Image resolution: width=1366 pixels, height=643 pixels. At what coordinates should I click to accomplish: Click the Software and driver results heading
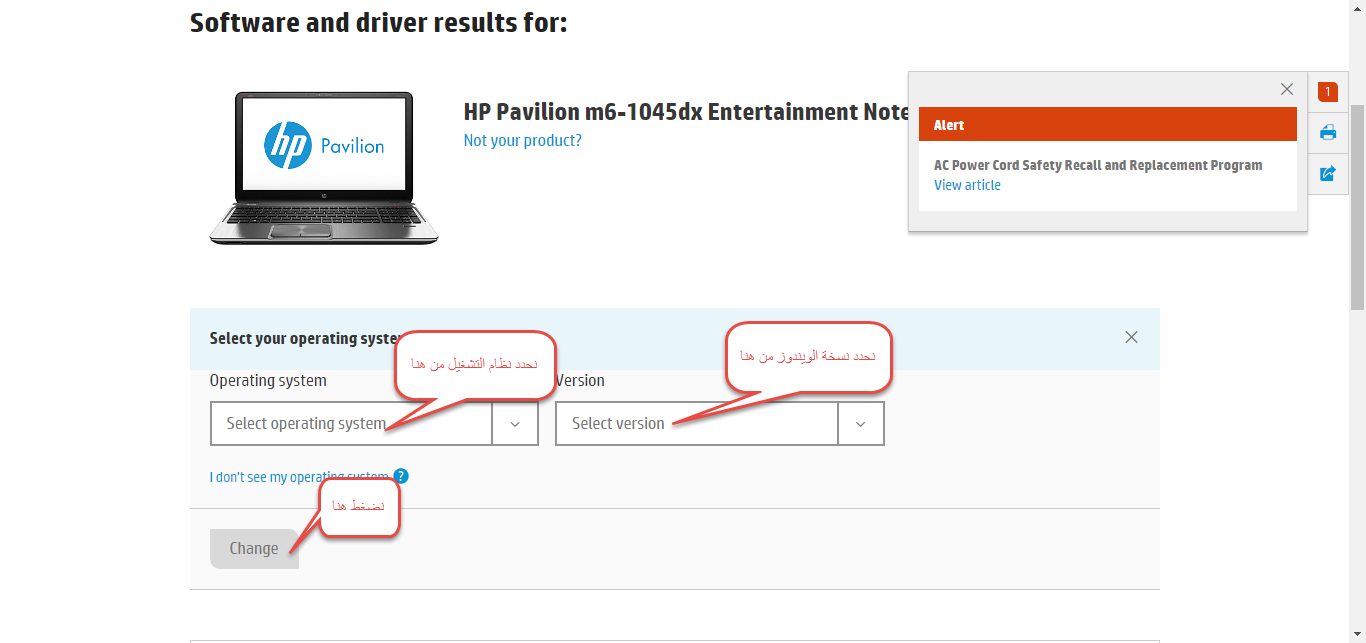tap(379, 22)
